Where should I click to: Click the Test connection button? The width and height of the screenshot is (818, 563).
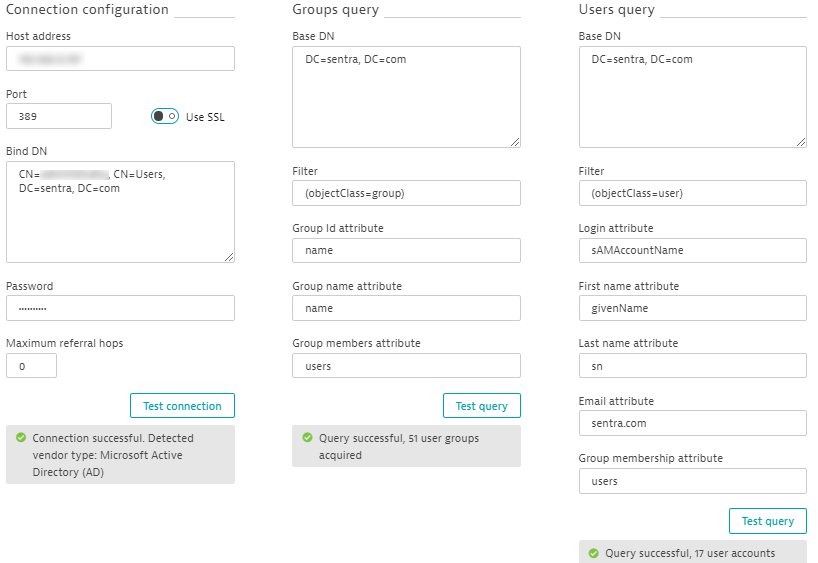[x=182, y=405]
